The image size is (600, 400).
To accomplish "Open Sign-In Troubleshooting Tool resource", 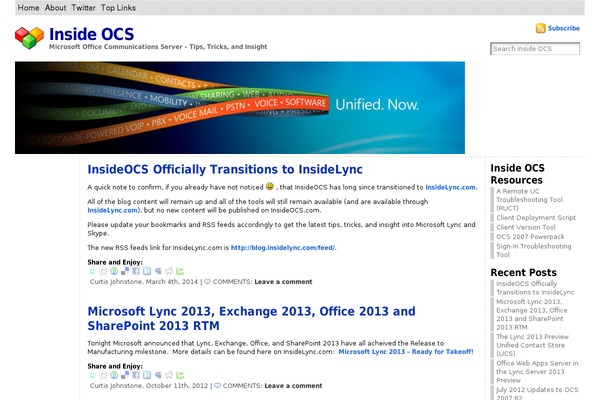I will pos(534,250).
